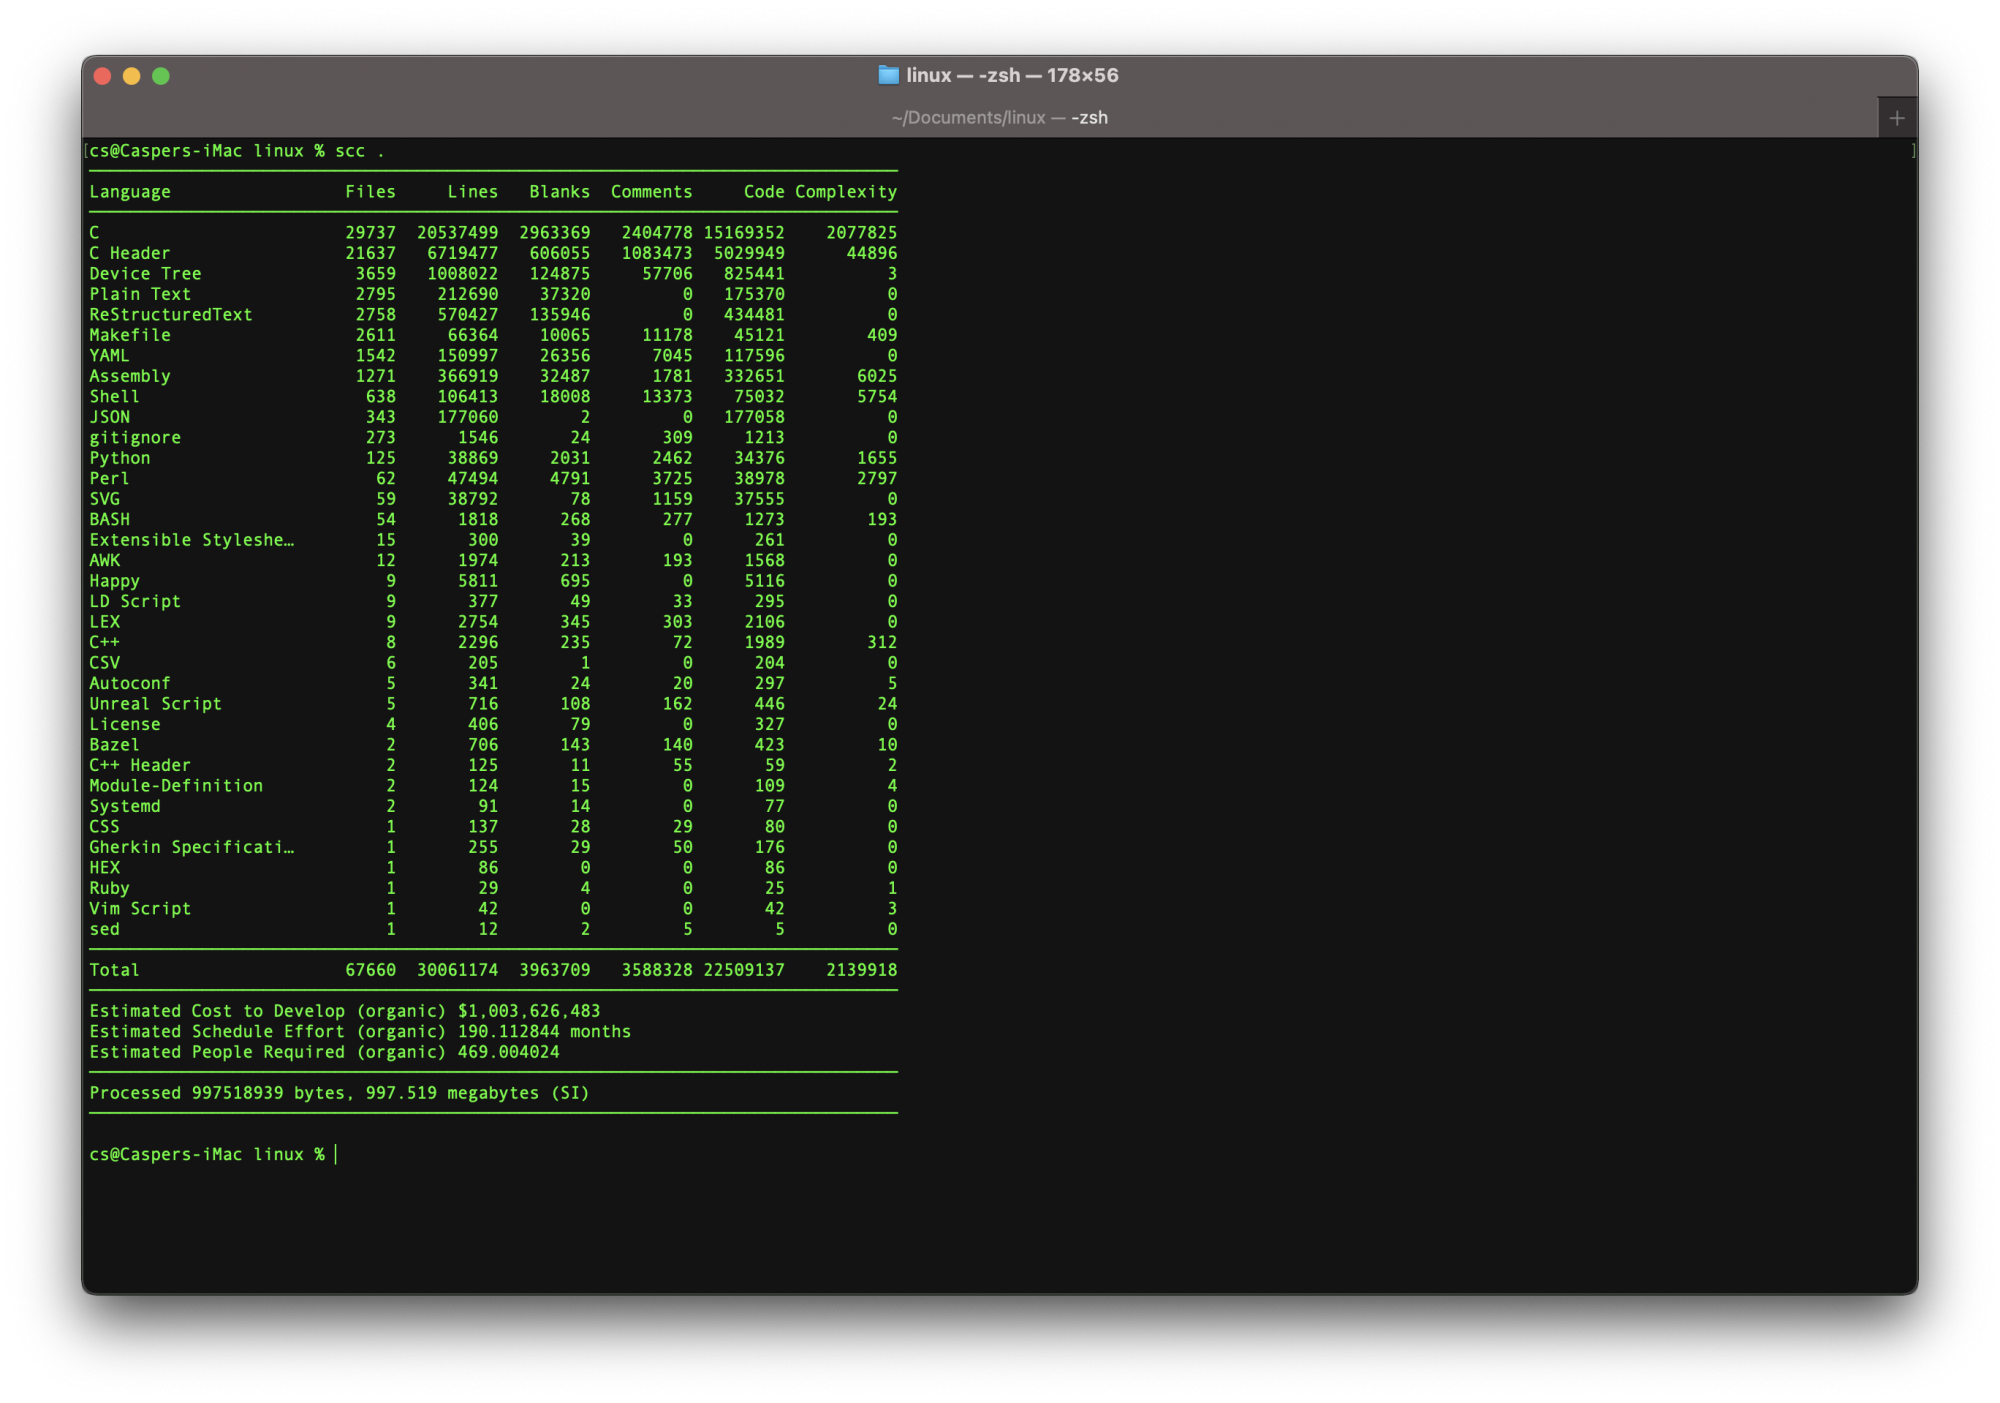Close the terminal window with the red button
The image size is (2000, 1403).
(102, 76)
